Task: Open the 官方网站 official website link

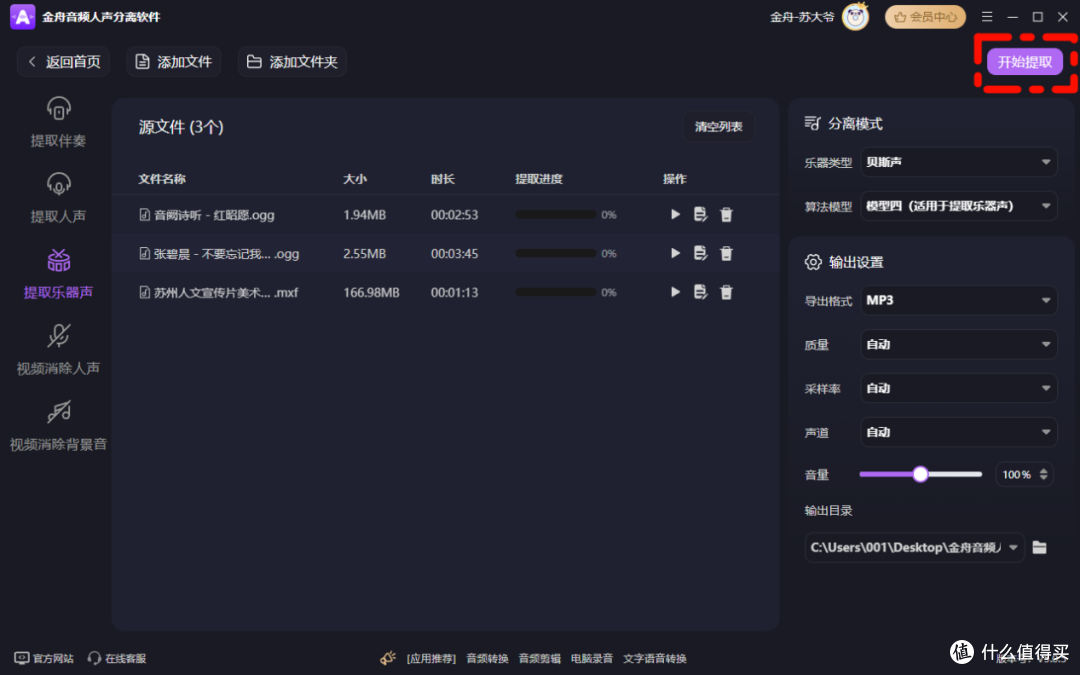Action: pyautogui.click(x=44, y=658)
